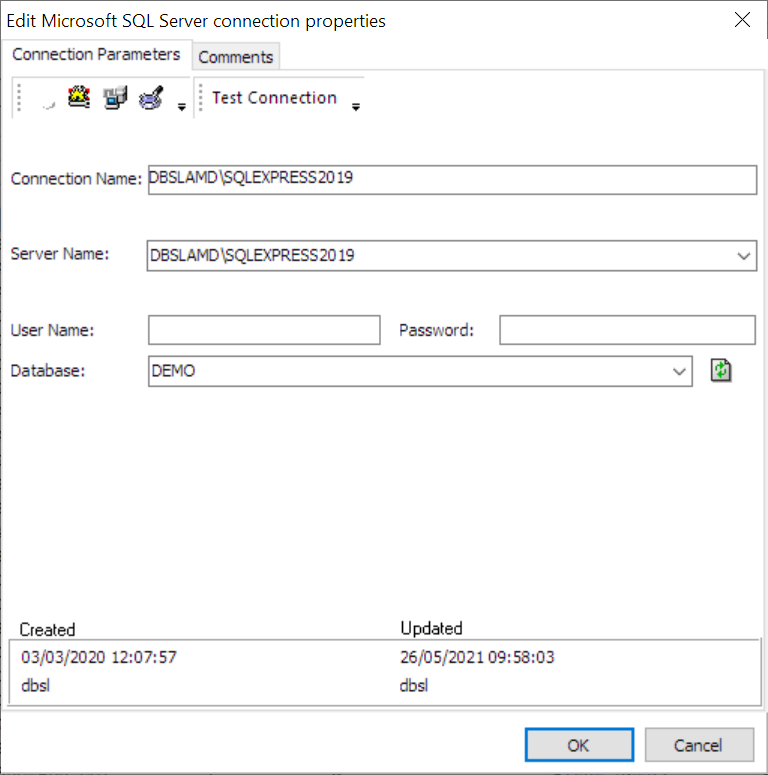
Task: Click the Test Connection toolbar's dotted grip handle
Action: coord(201,97)
